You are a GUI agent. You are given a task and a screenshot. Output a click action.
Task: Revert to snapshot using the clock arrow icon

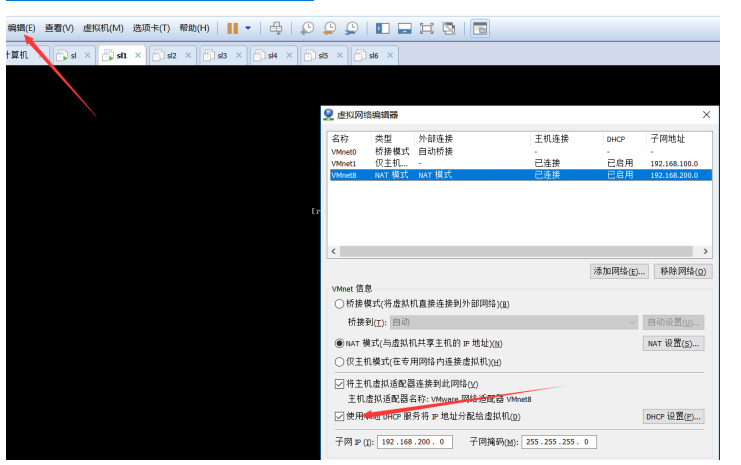(x=329, y=28)
